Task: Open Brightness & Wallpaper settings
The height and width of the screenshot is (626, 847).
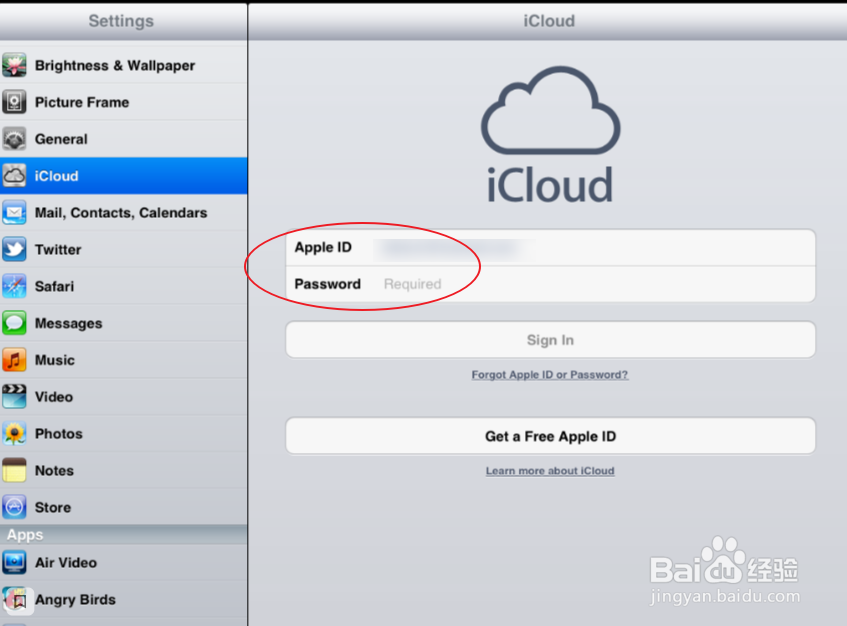Action: (124, 65)
